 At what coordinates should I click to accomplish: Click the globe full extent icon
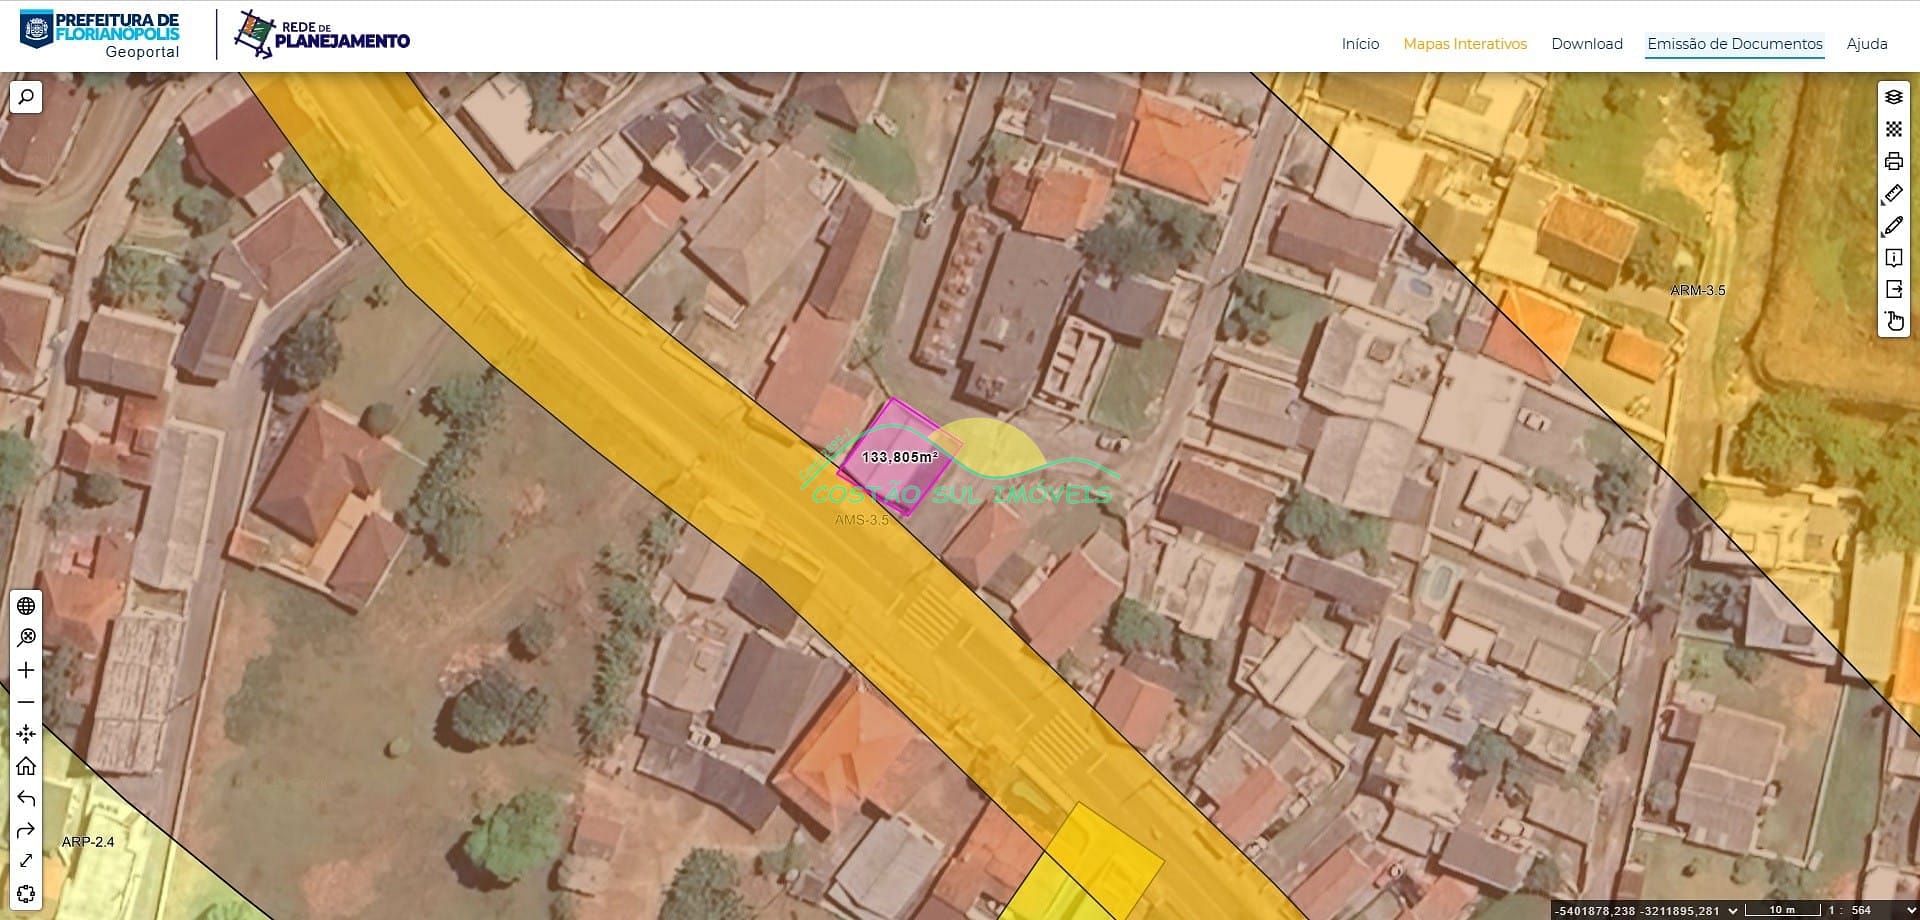click(26, 606)
